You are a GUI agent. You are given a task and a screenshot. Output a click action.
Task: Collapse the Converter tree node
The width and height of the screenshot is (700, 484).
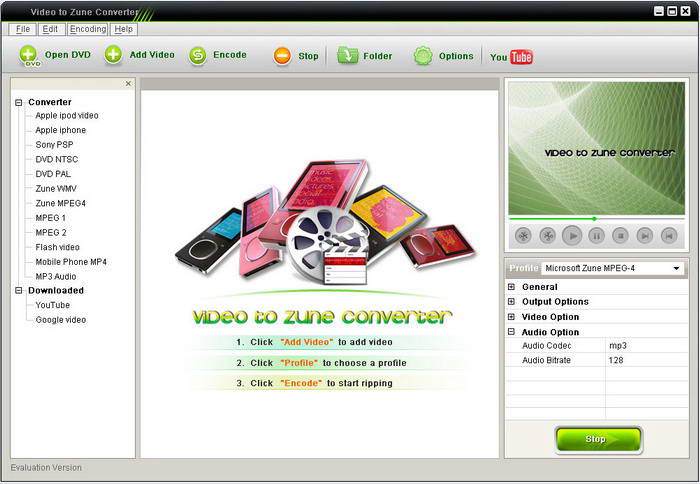tap(18, 102)
